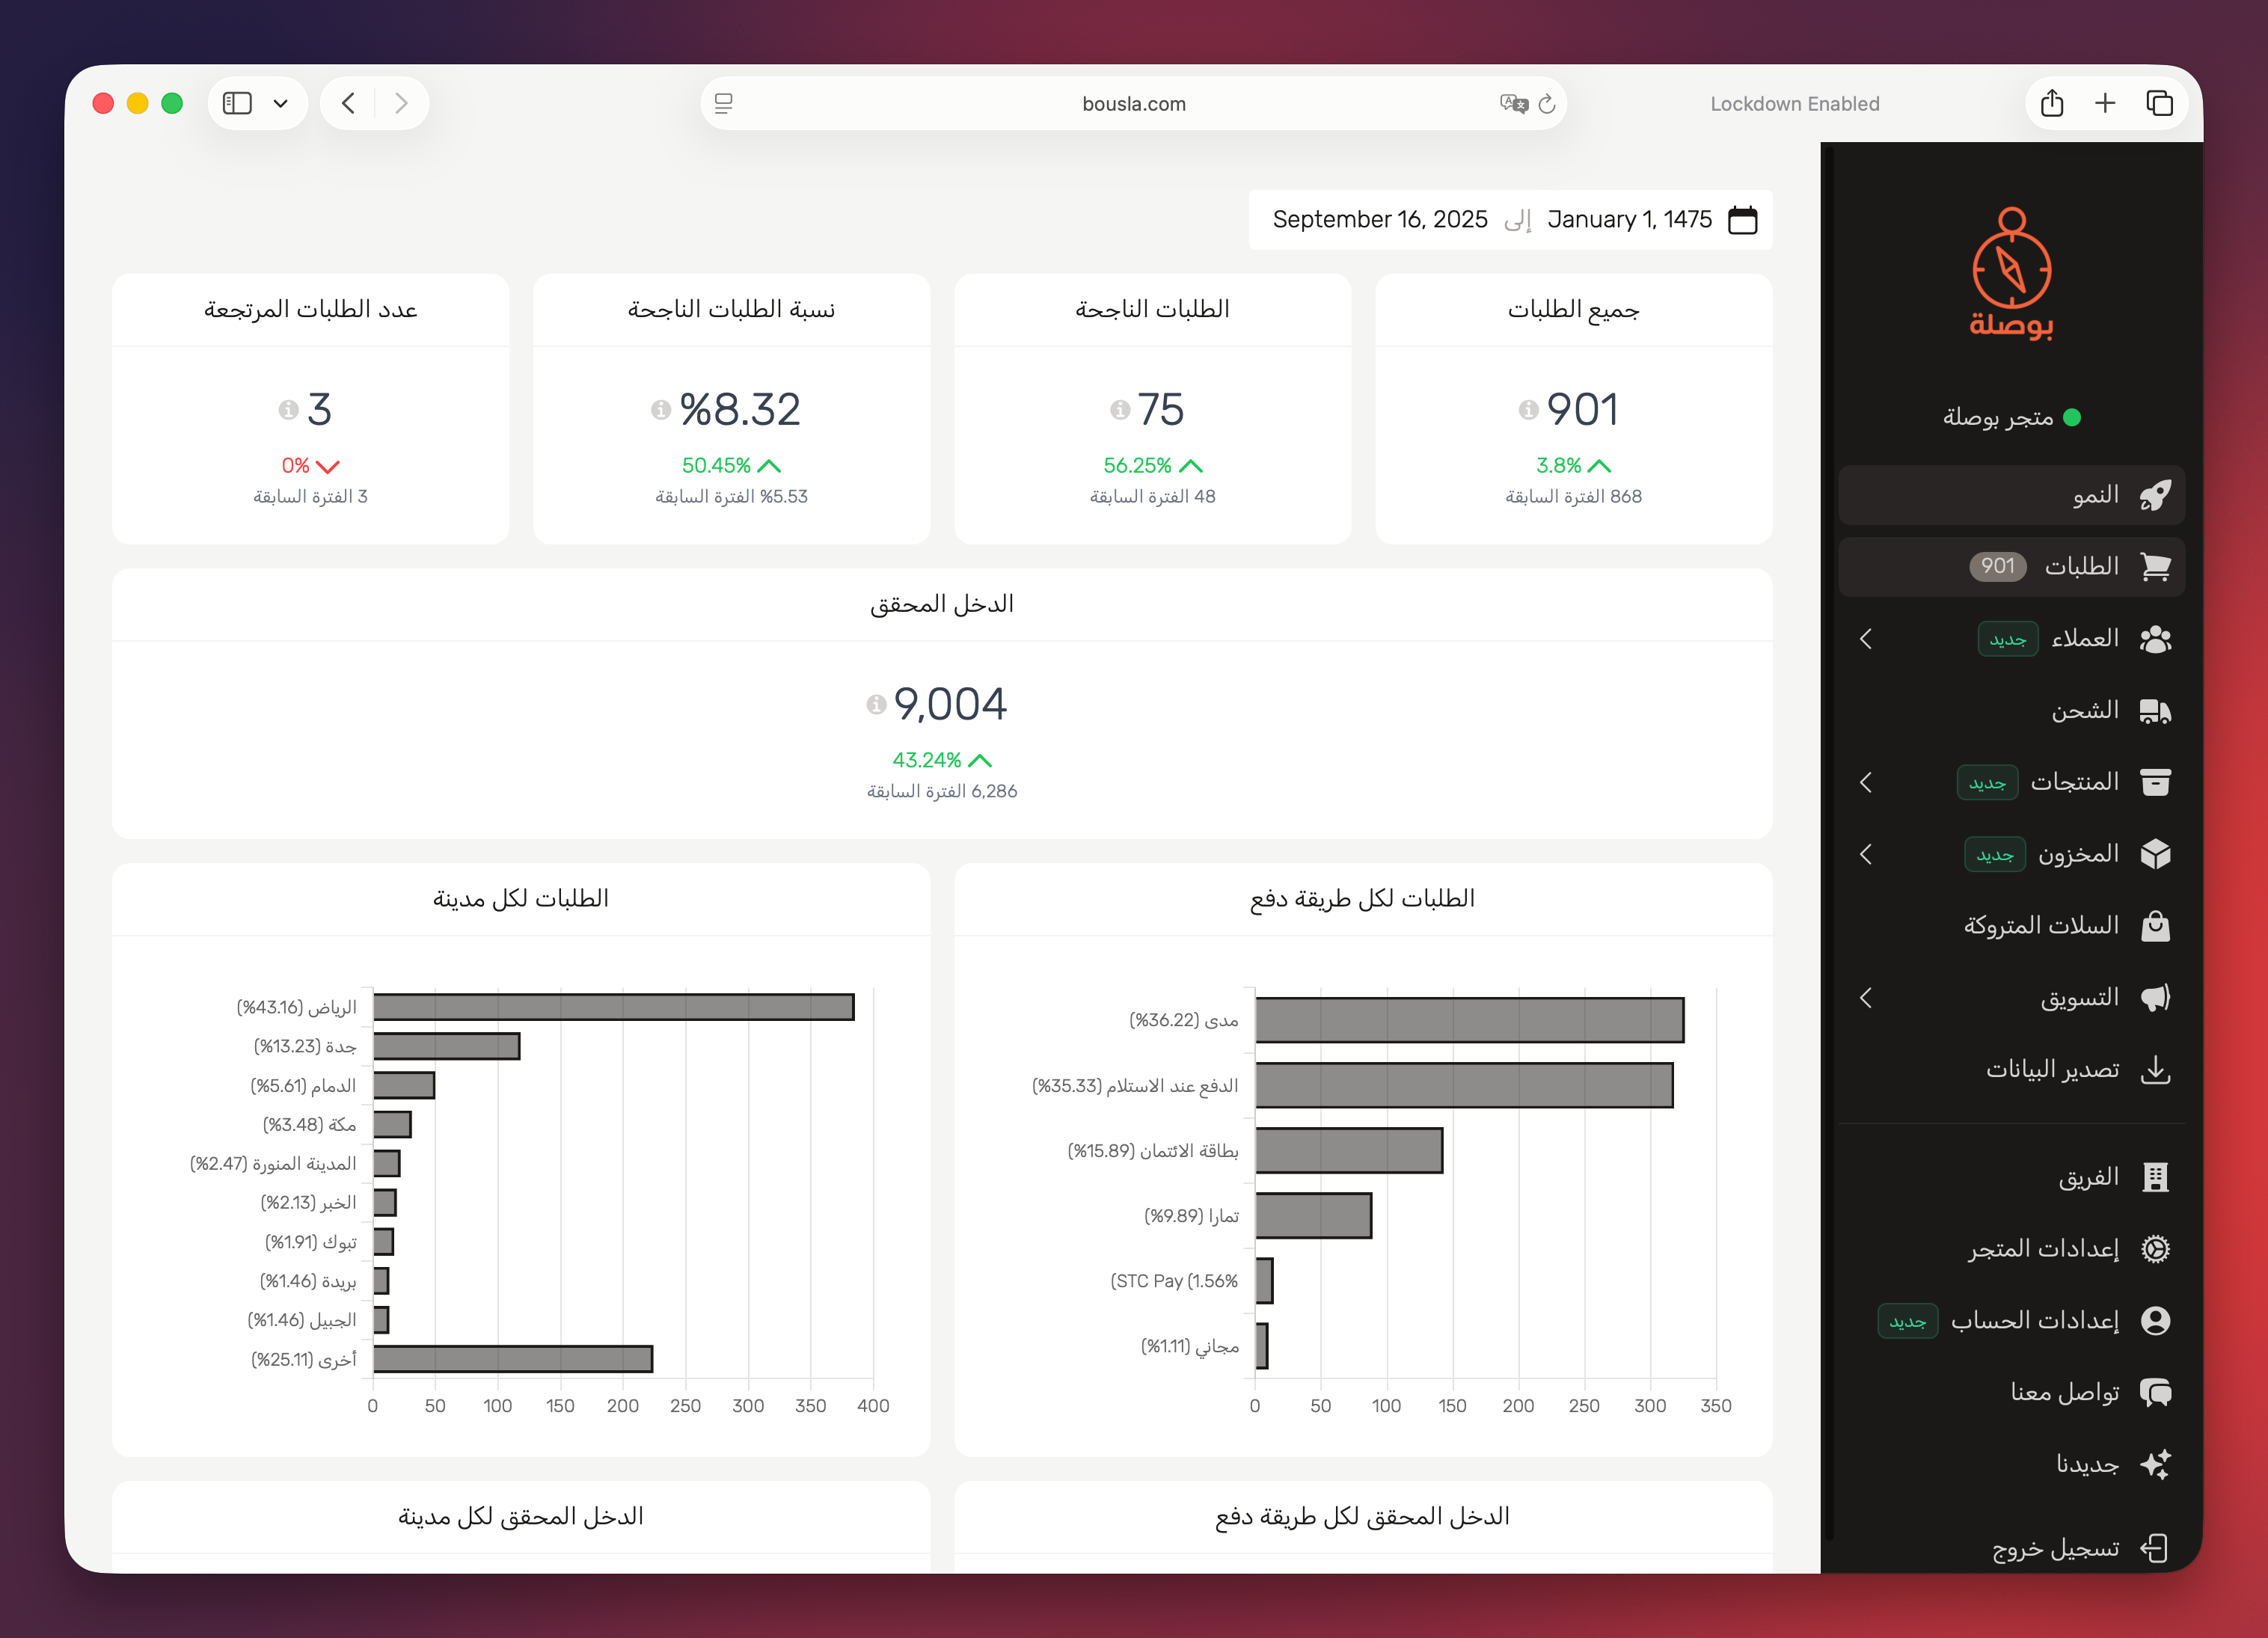Click the translate icon in address bar
The height and width of the screenshot is (1638, 2268).
(1513, 104)
